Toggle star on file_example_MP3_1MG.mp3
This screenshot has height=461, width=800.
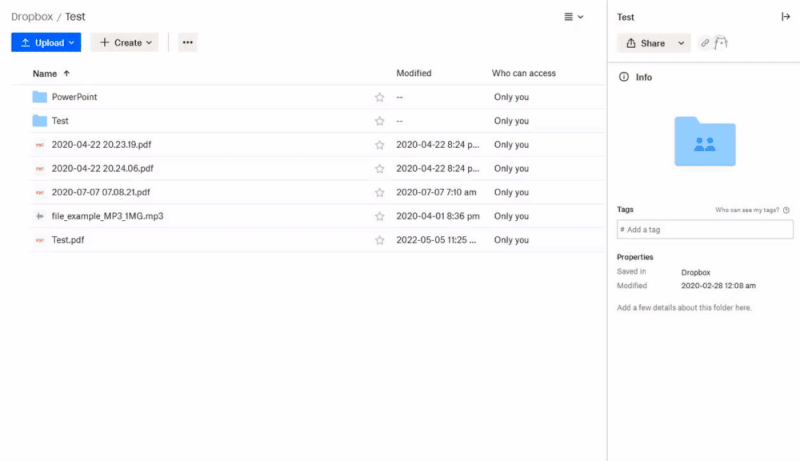(379, 216)
